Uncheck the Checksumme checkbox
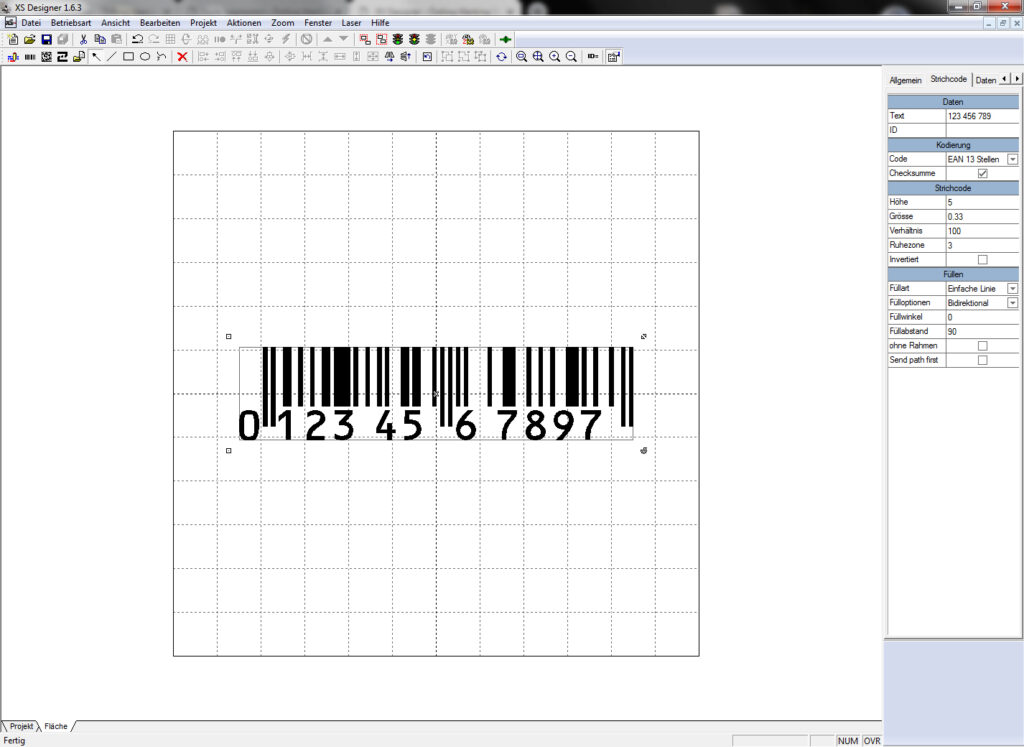The width and height of the screenshot is (1024, 747). pos(982,173)
